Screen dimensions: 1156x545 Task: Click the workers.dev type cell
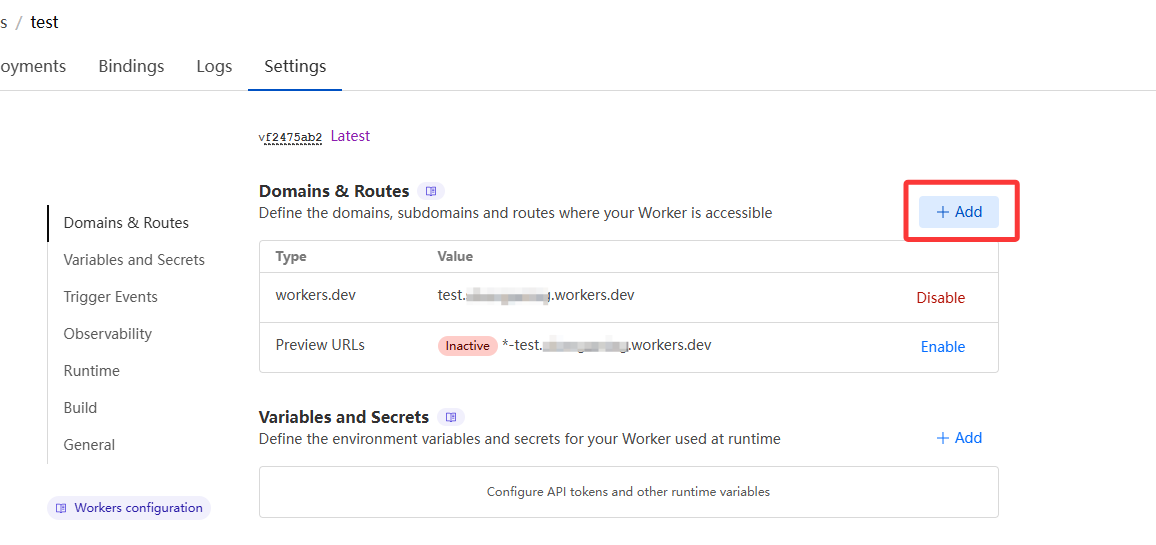[316, 295]
